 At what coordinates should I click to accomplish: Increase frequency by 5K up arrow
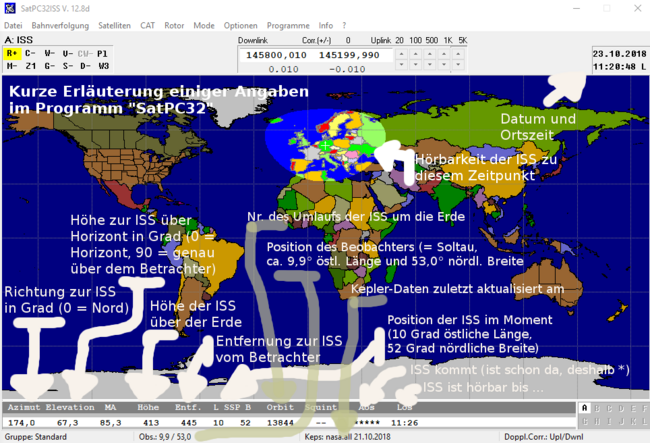(x=458, y=54)
